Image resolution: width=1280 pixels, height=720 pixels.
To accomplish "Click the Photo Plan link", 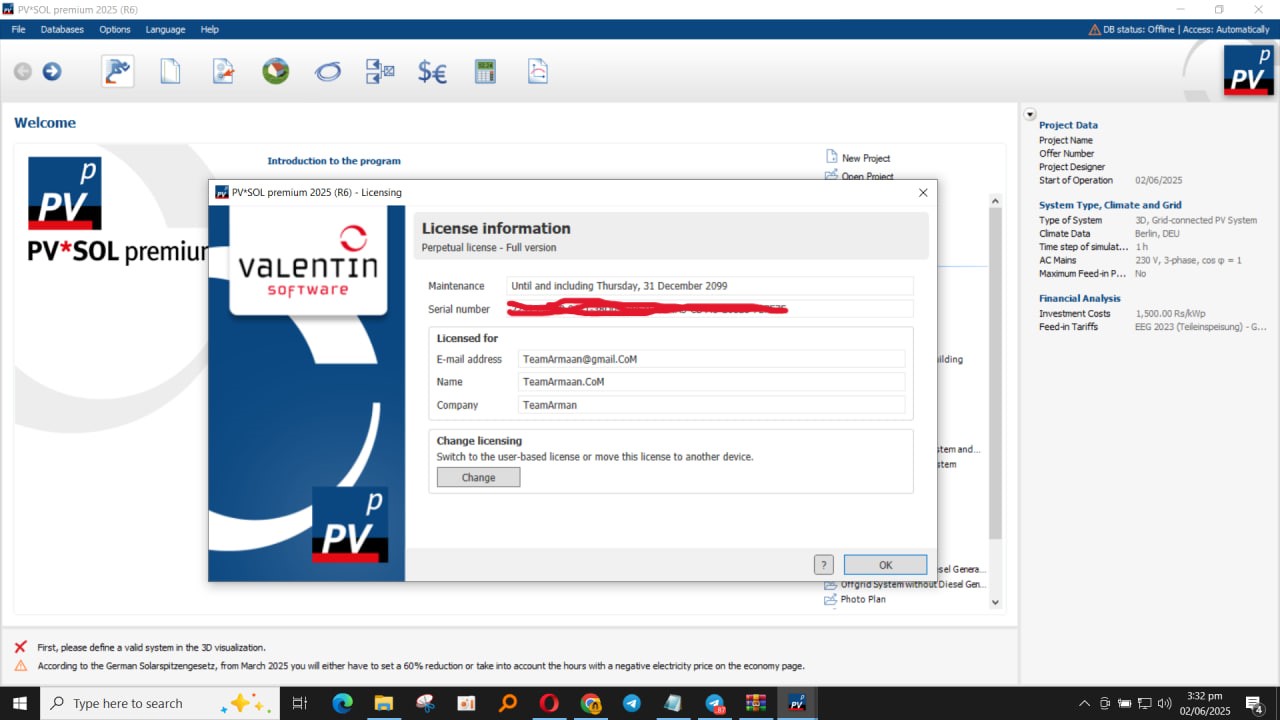I will (x=863, y=599).
